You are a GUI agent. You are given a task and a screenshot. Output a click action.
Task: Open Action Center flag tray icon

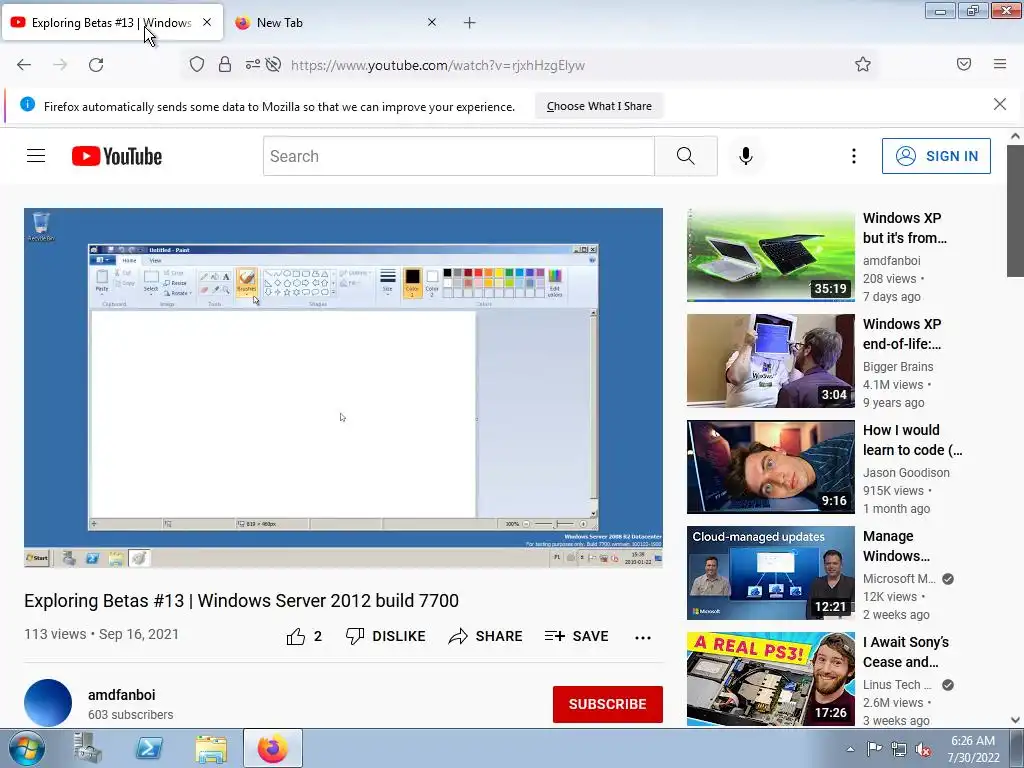coord(874,749)
